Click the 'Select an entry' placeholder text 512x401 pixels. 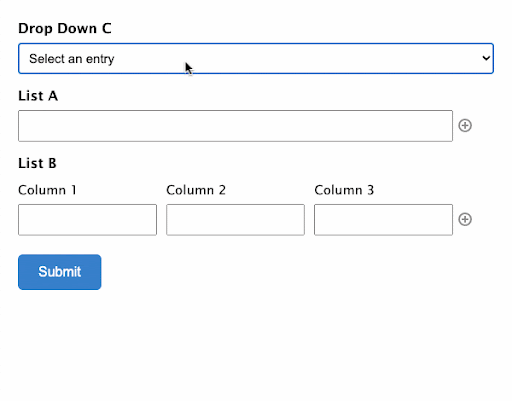72,59
